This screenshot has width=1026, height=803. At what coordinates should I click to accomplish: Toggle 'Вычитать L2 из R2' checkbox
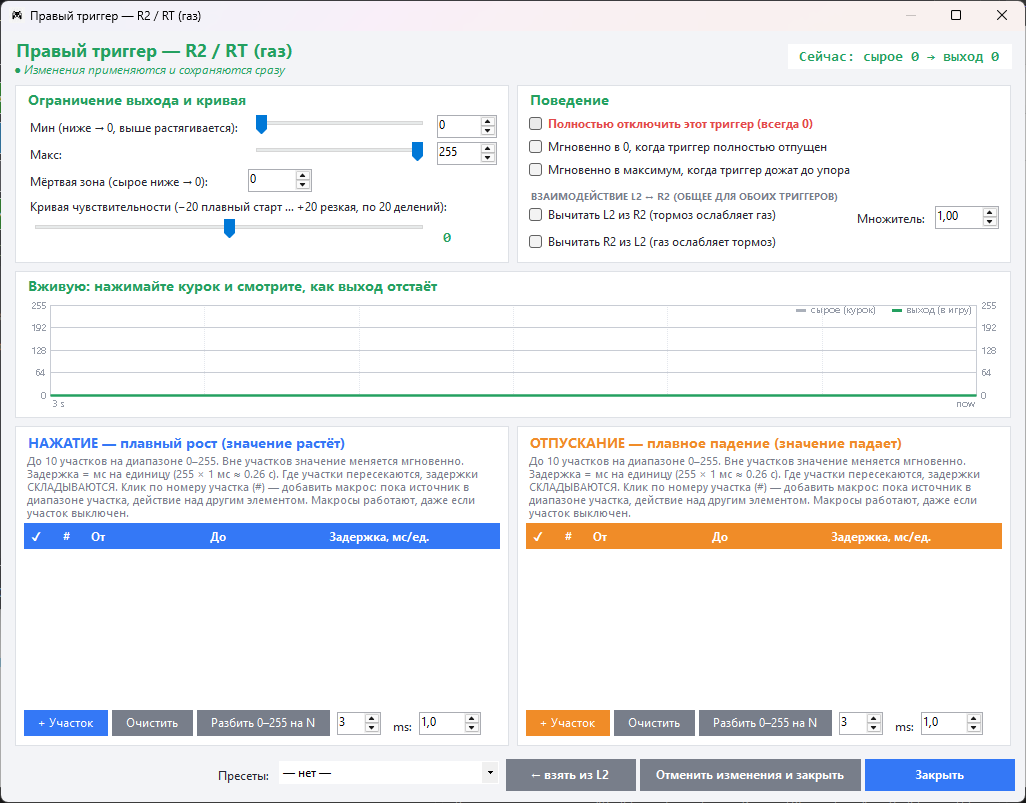tap(535, 215)
